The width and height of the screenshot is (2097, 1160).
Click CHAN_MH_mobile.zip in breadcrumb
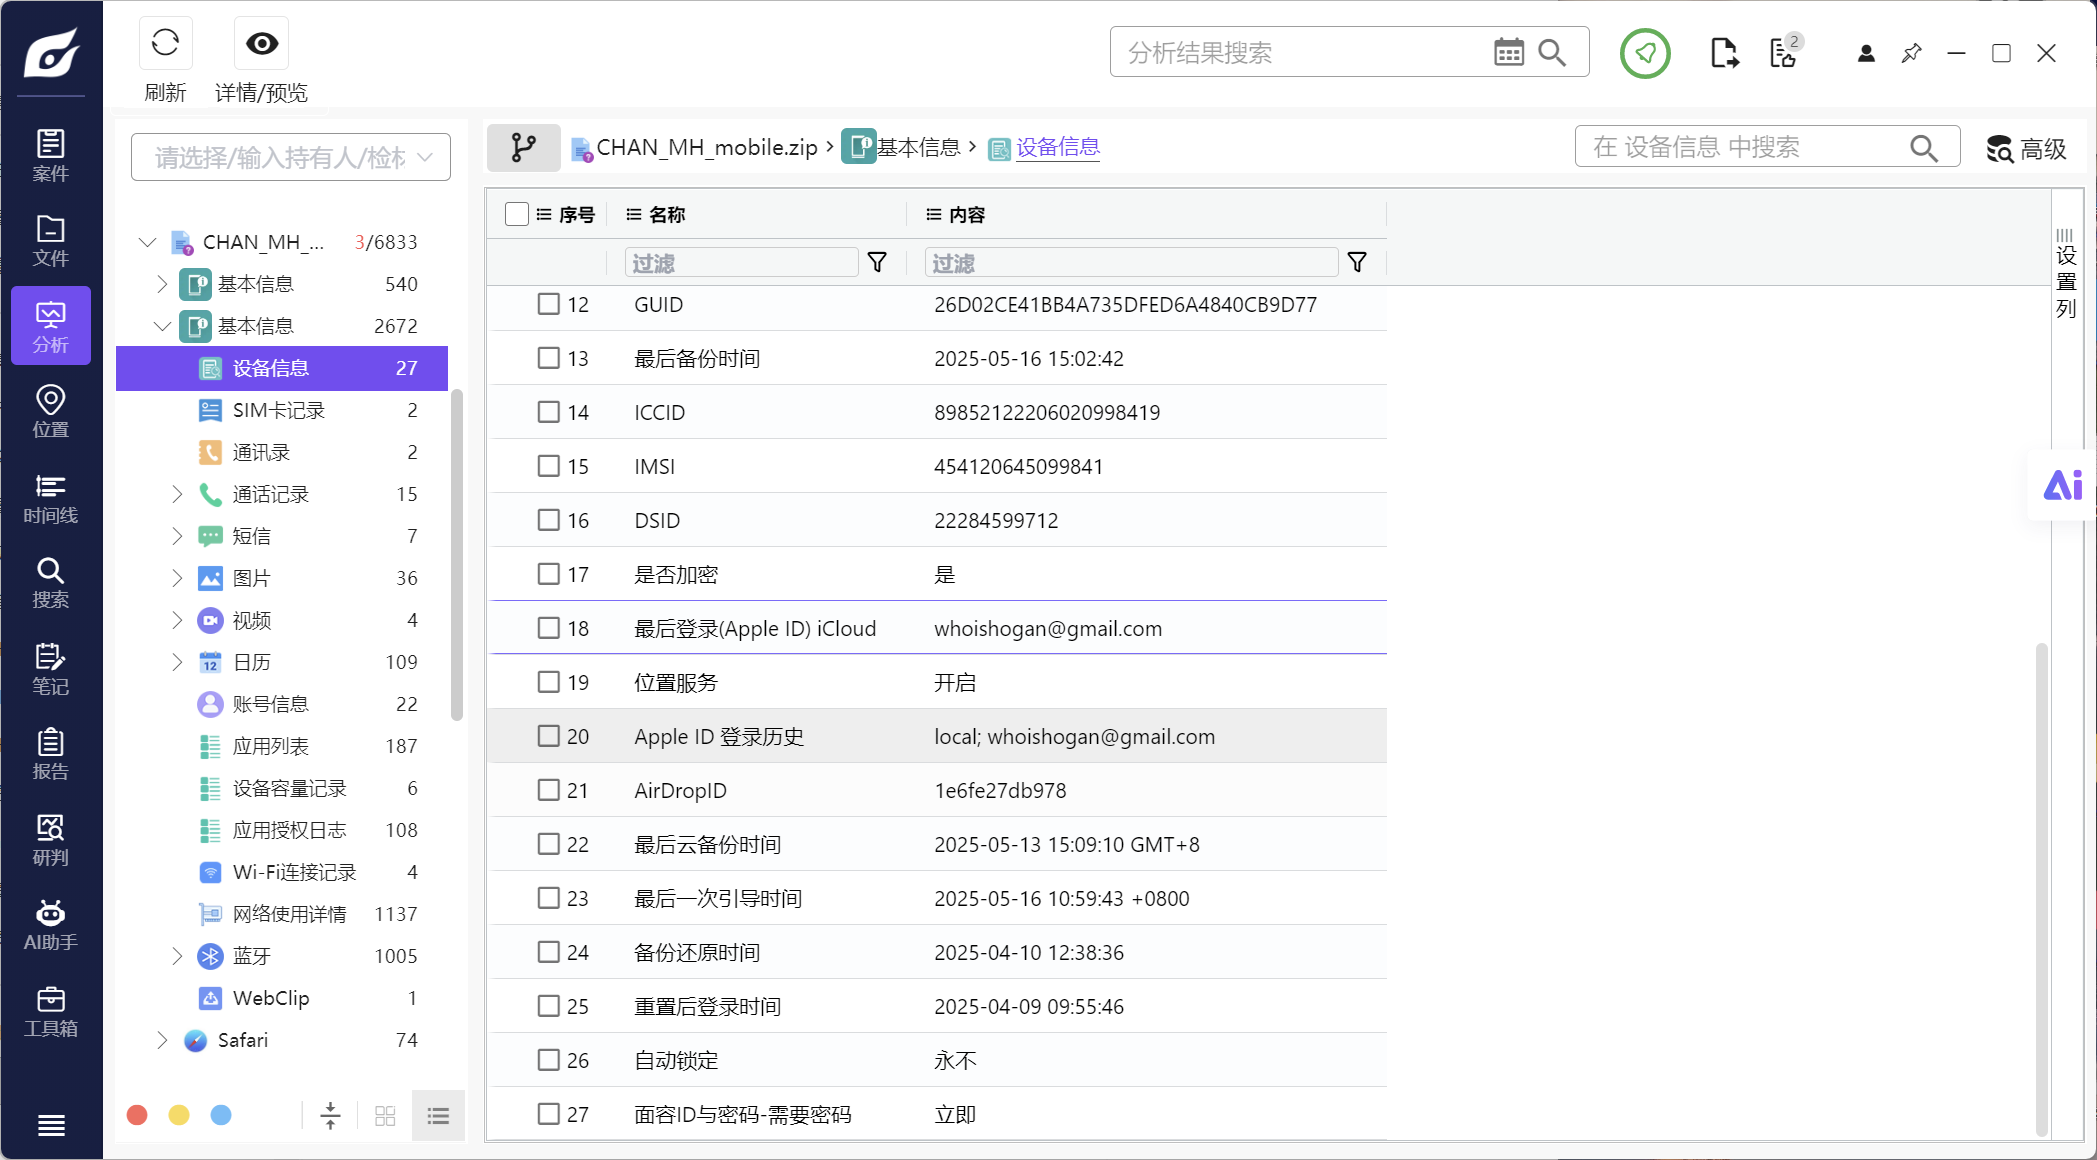[707, 148]
